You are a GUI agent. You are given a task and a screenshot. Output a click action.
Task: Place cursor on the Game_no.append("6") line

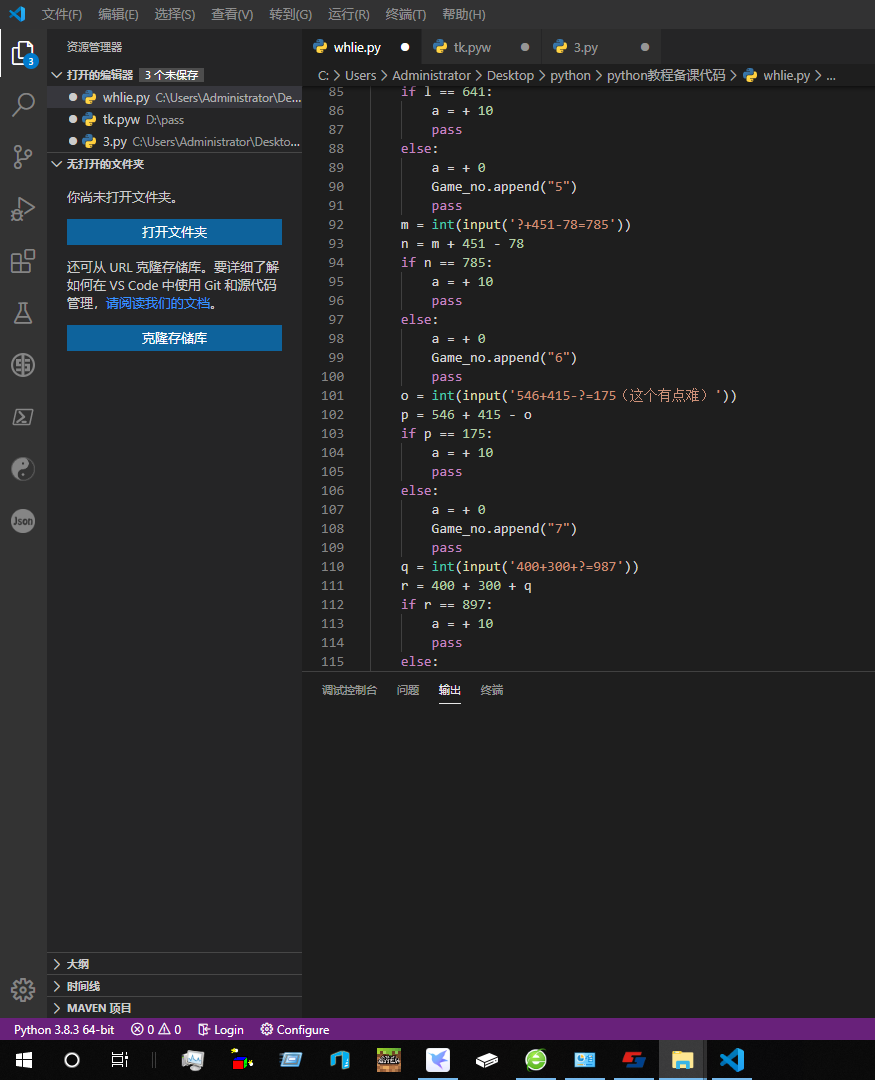tap(504, 357)
